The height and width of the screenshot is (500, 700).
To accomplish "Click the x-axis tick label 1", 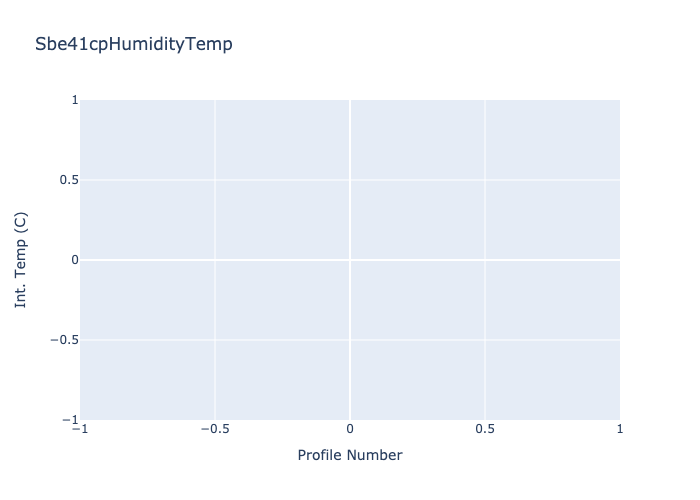I will tap(620, 429).
